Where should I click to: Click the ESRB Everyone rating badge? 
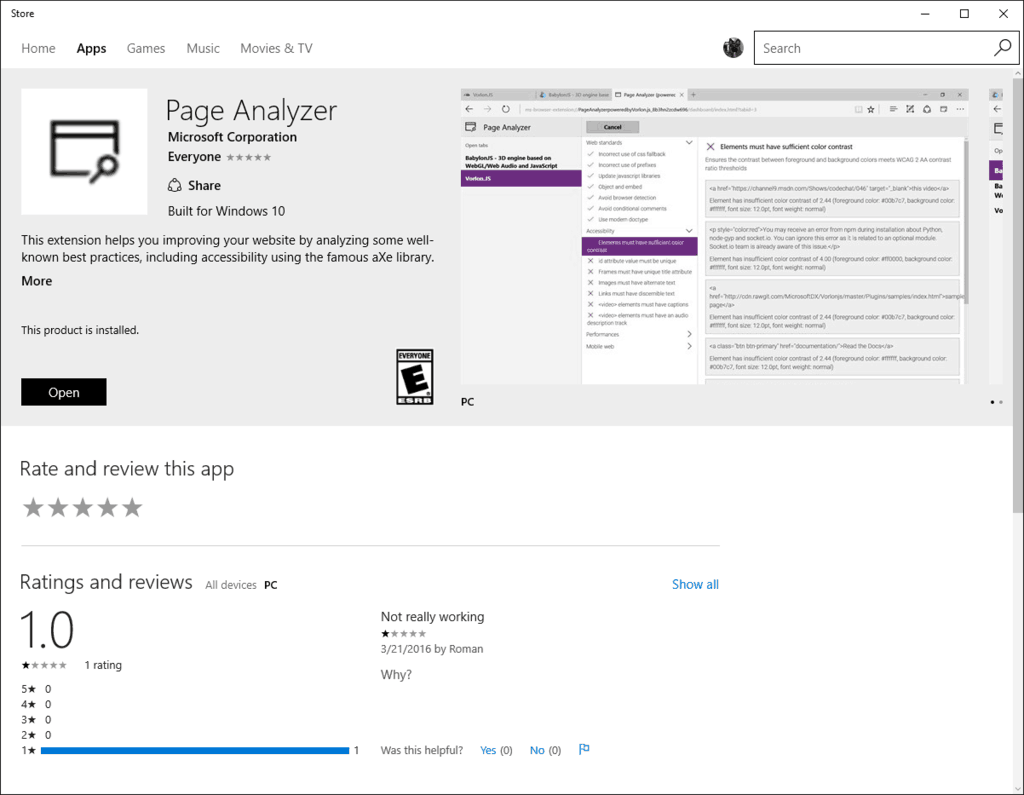pyautogui.click(x=415, y=377)
